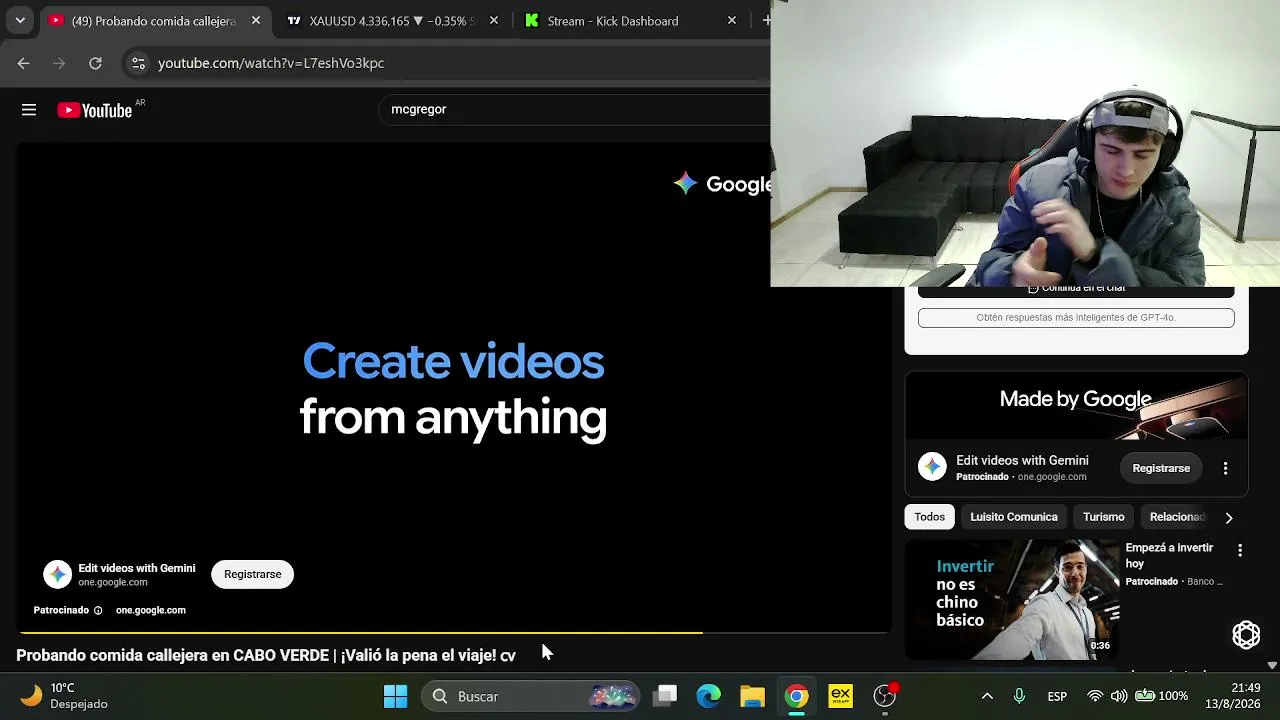The width and height of the screenshot is (1280, 720).
Task: Go back with the browser back arrow
Action: [23, 63]
